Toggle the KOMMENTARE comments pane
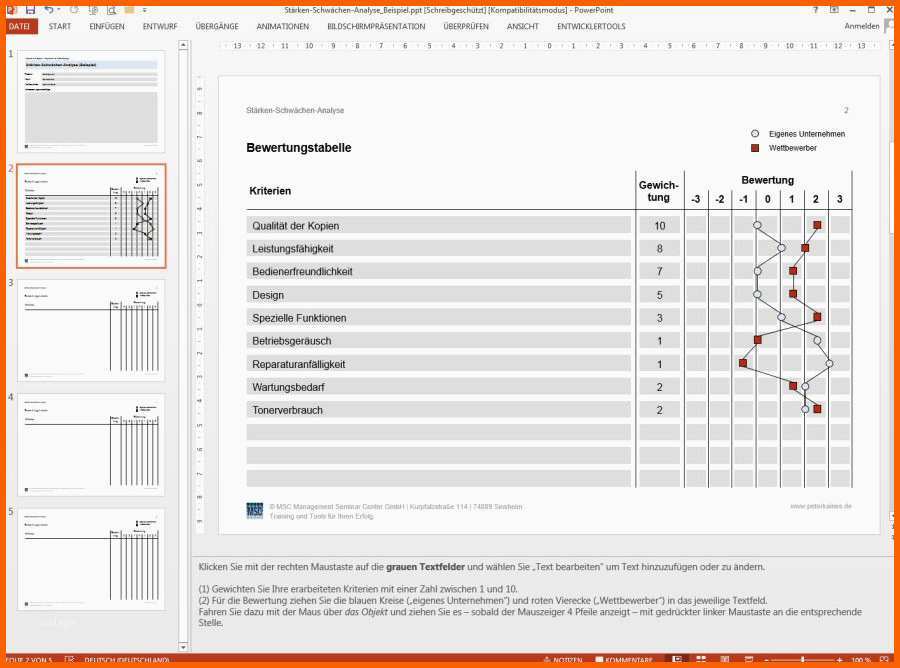This screenshot has width=900, height=668. pos(626,660)
